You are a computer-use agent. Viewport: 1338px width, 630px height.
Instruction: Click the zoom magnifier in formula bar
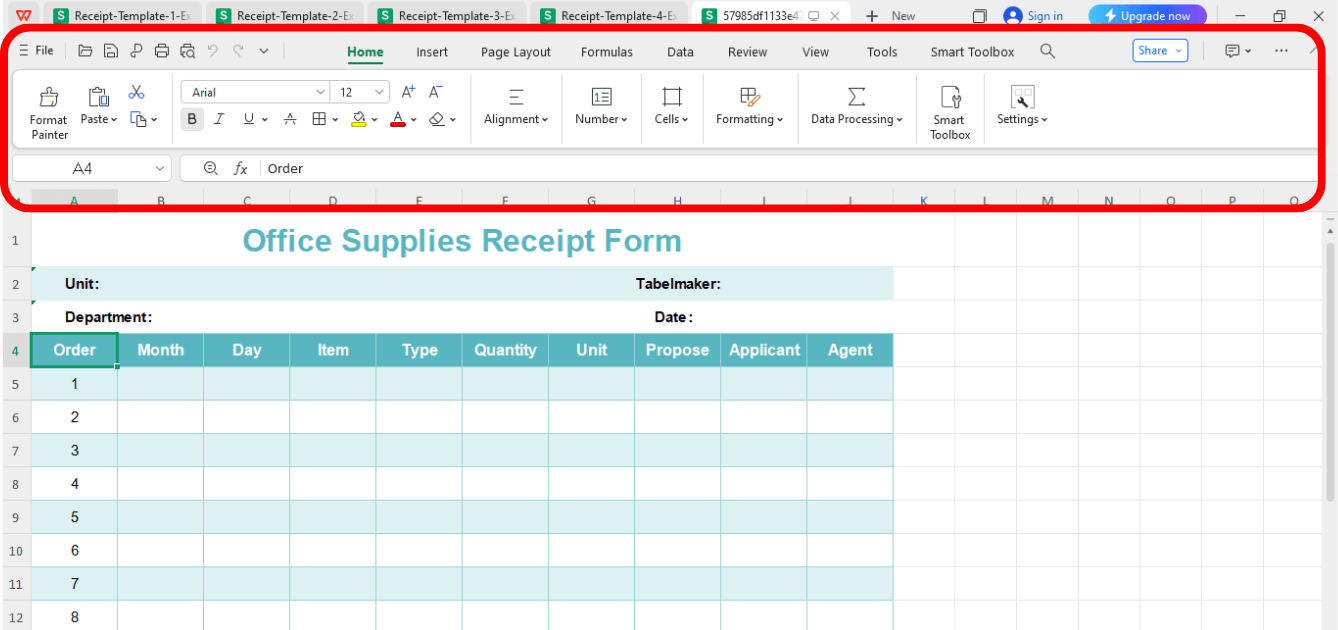[210, 168]
